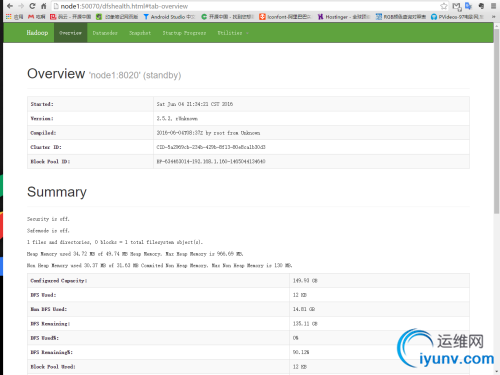Click the 'Started:' label cell
Viewport: 500px width, 375px height.
[90, 104]
